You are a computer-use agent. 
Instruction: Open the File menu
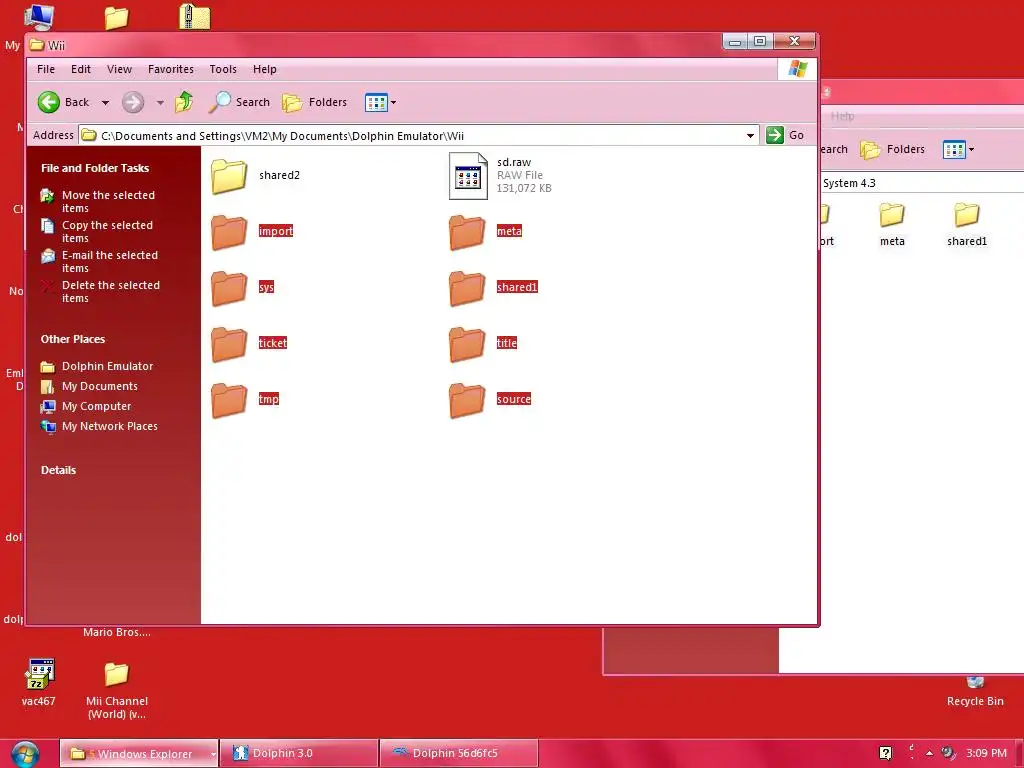[46, 69]
